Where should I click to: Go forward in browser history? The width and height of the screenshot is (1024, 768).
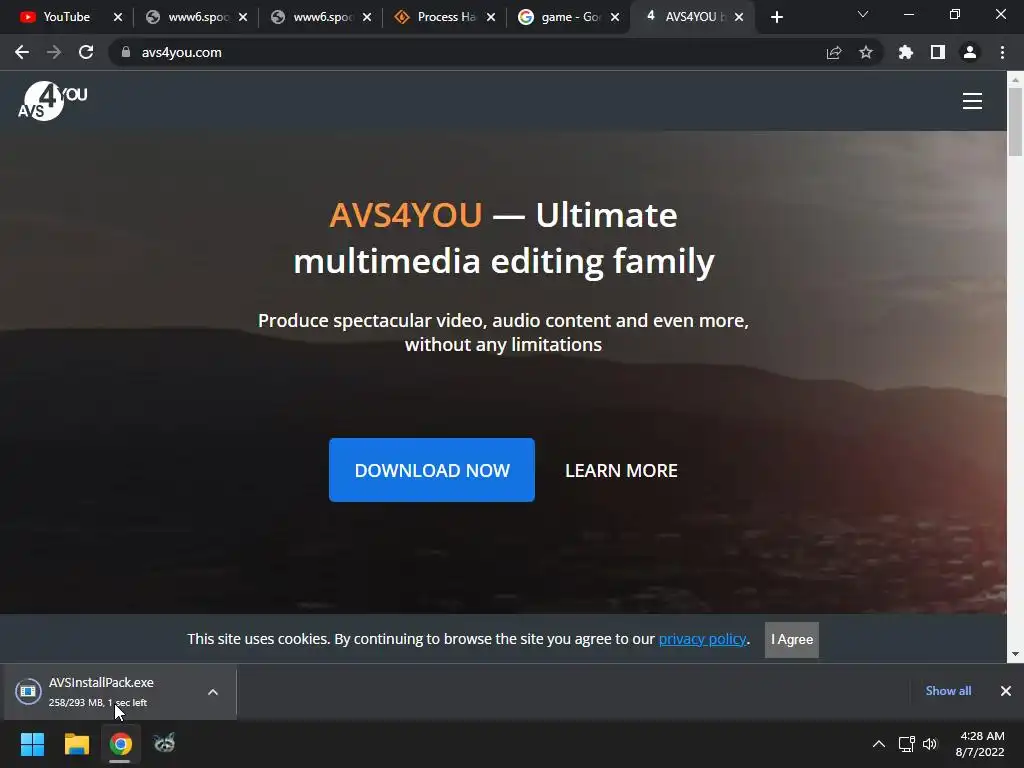54,52
